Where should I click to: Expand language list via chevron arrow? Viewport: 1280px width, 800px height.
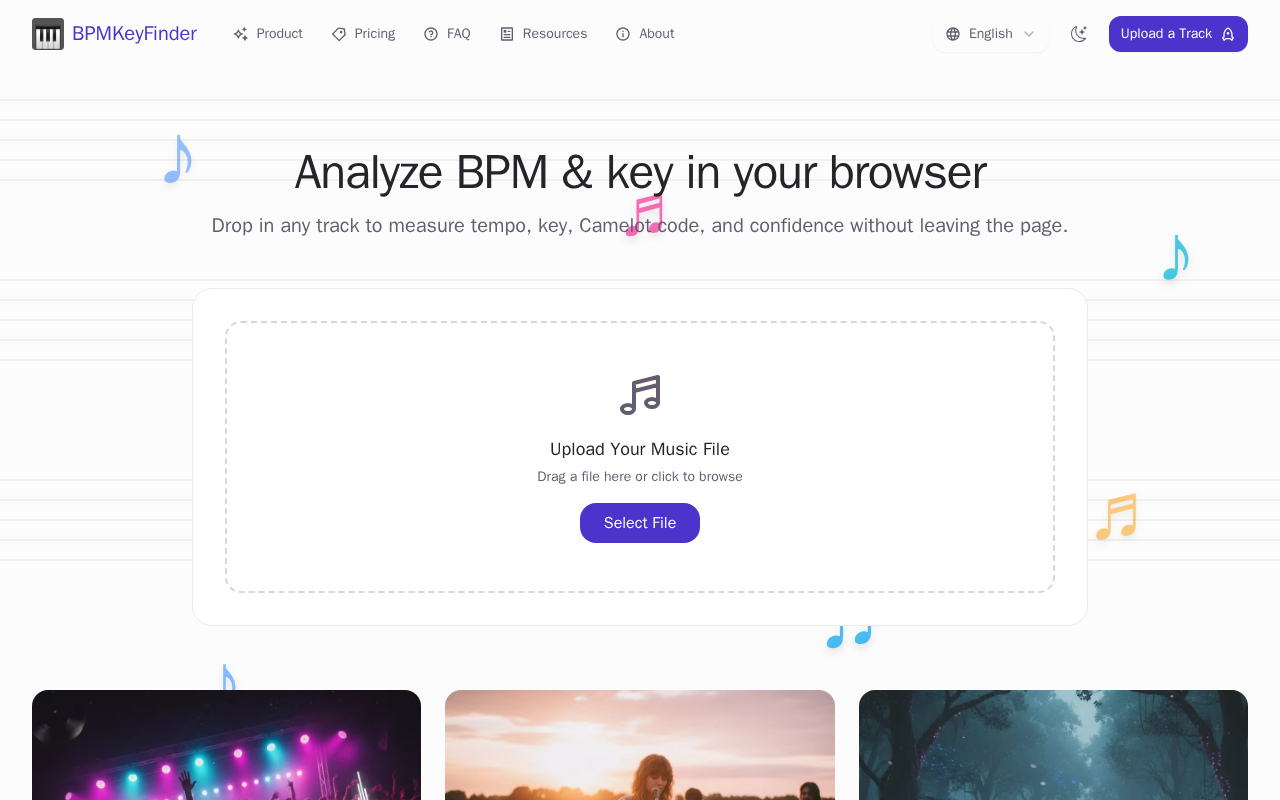click(1029, 34)
